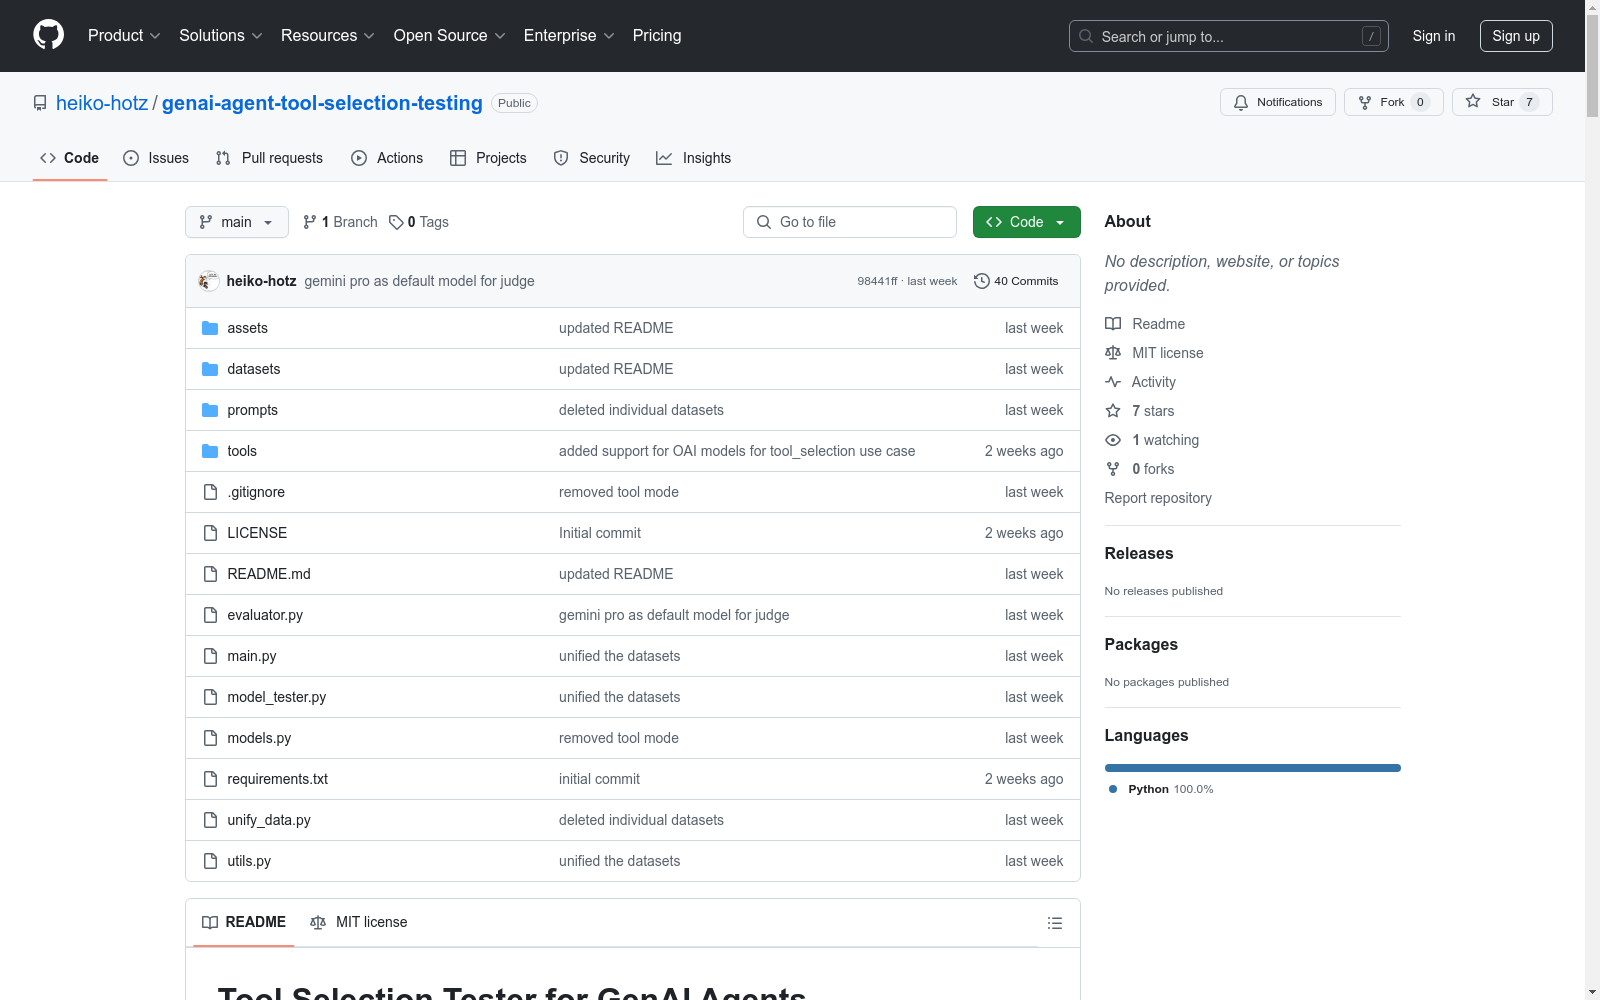Open the requirements.txt file
The height and width of the screenshot is (1000, 1600).
coord(278,779)
